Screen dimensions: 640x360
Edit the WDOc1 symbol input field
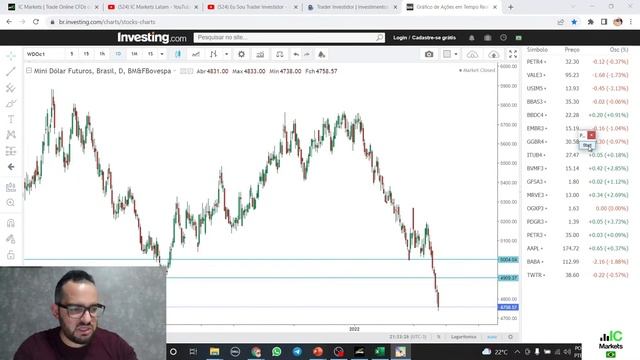(x=44, y=54)
